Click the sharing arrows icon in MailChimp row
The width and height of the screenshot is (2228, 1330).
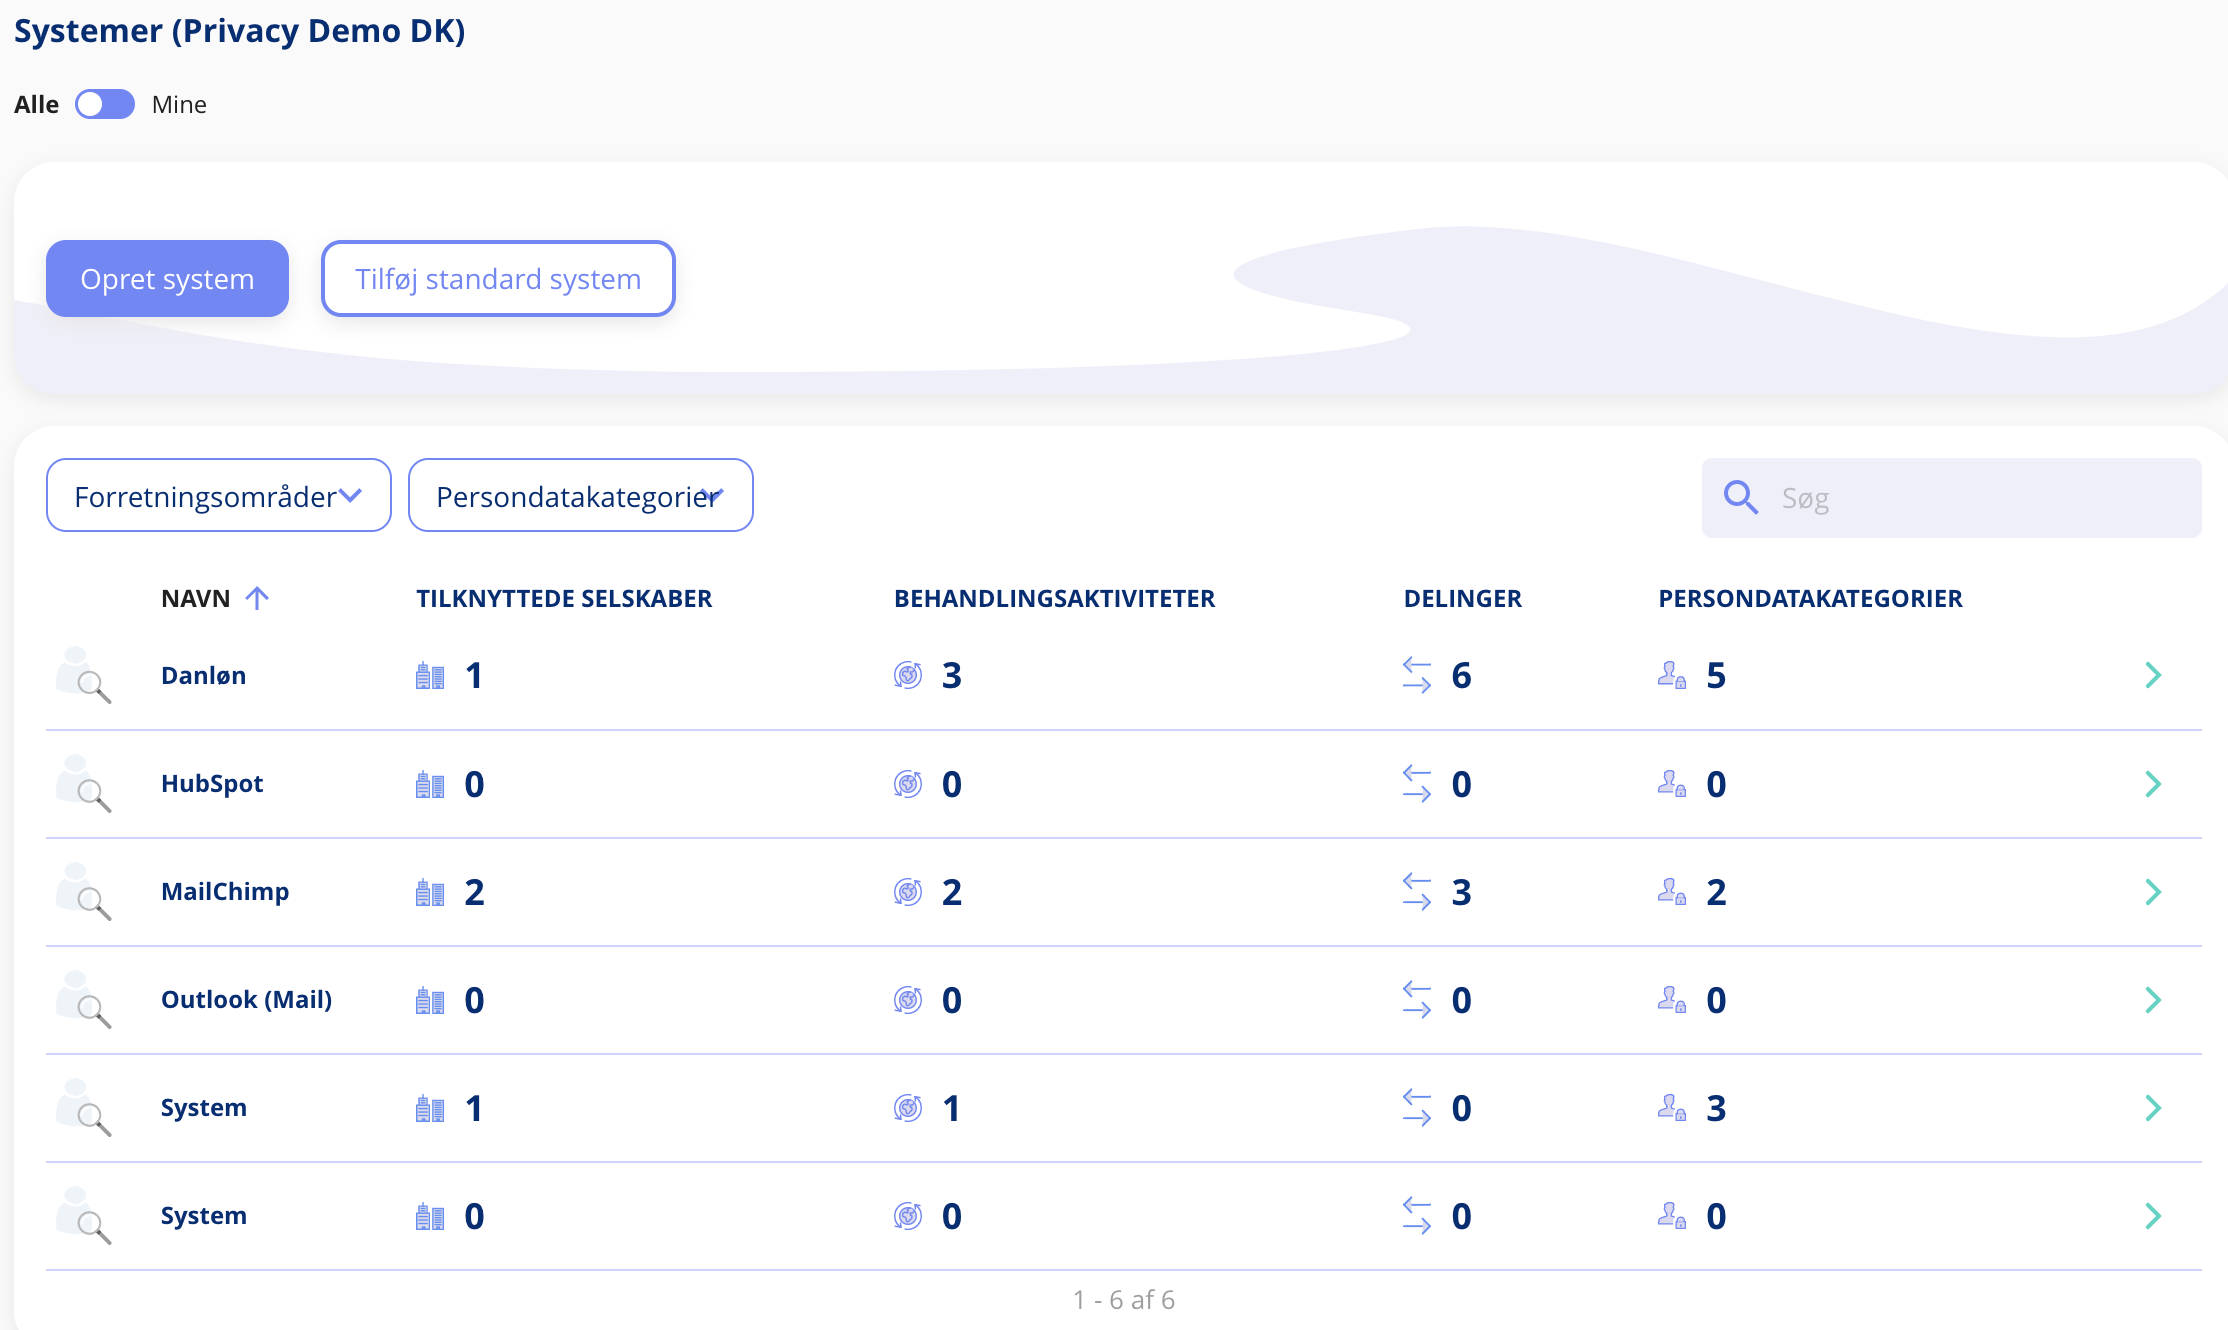pos(1417,891)
